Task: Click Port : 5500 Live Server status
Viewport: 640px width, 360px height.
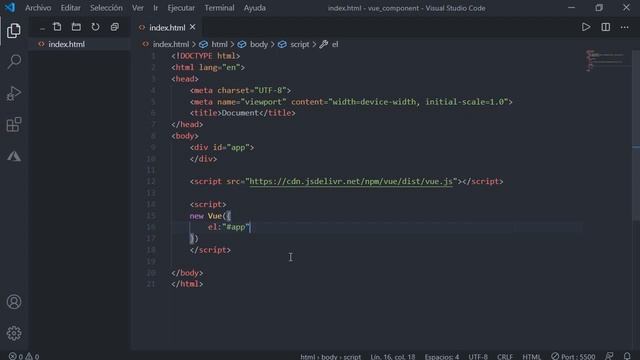Action: (x=573, y=356)
